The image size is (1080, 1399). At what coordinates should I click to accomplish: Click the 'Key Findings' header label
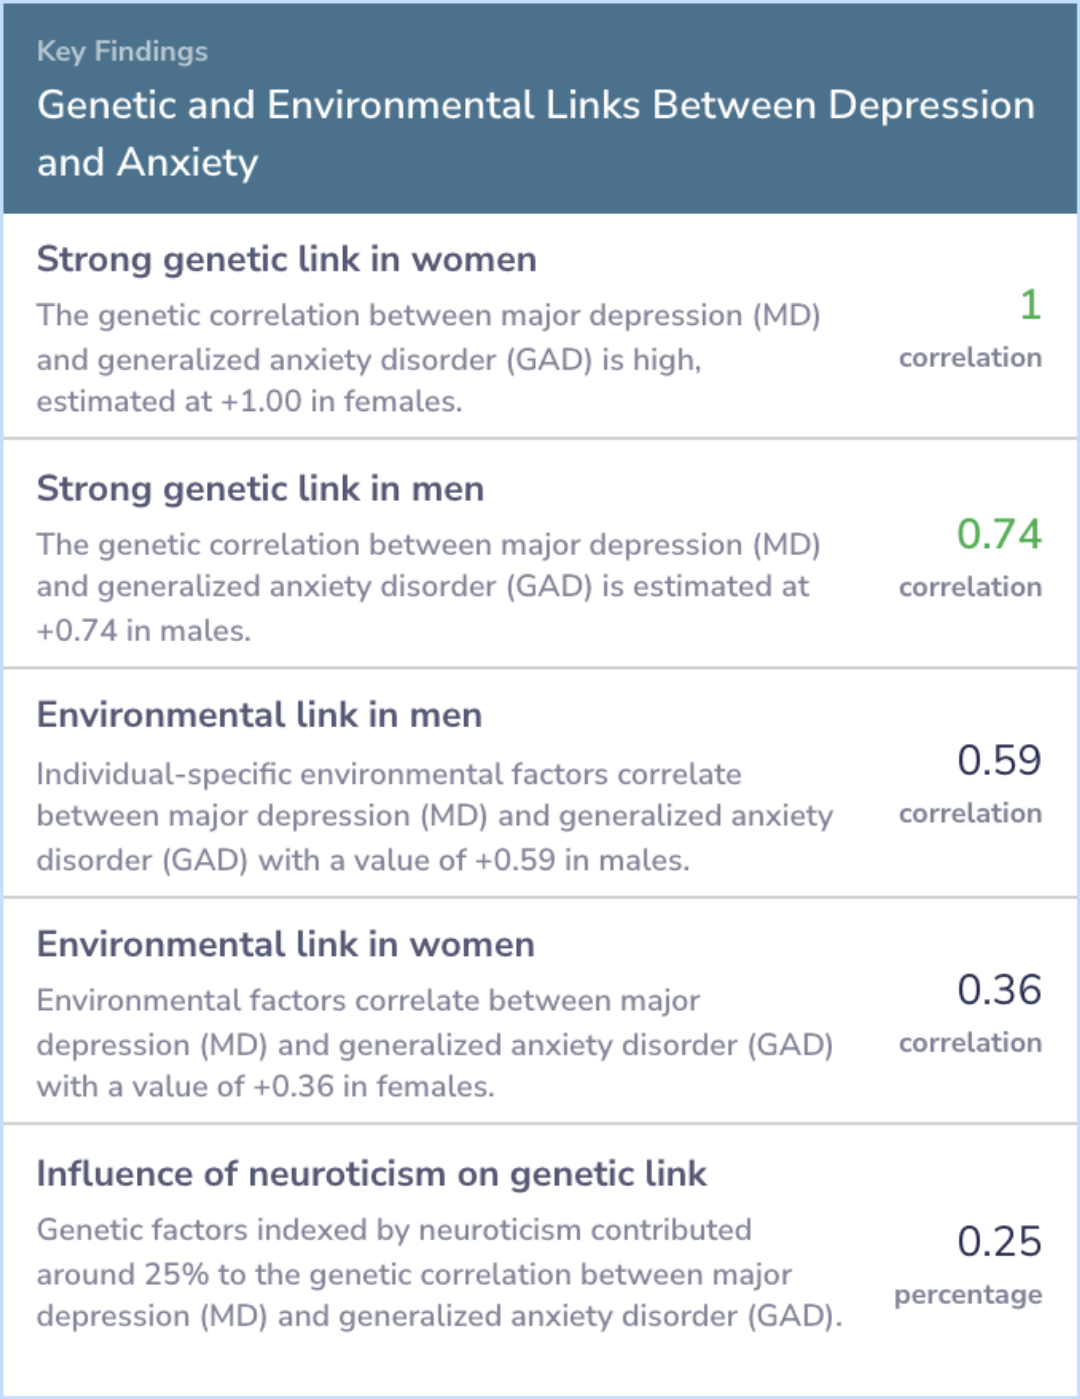tap(122, 52)
